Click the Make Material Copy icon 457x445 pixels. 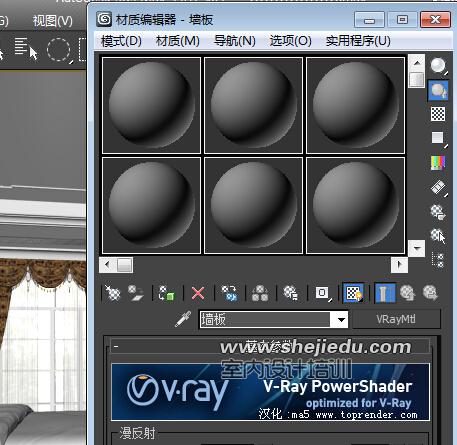(229, 293)
